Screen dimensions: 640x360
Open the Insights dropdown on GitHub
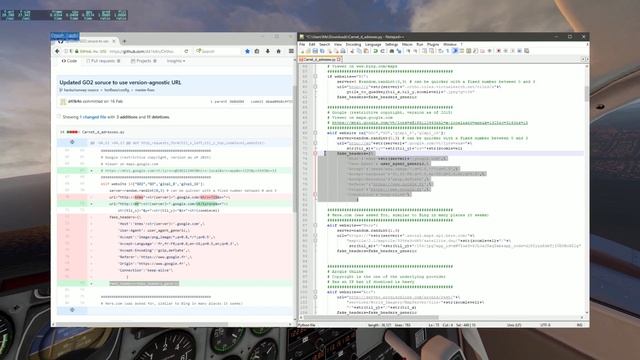[x=176, y=61]
